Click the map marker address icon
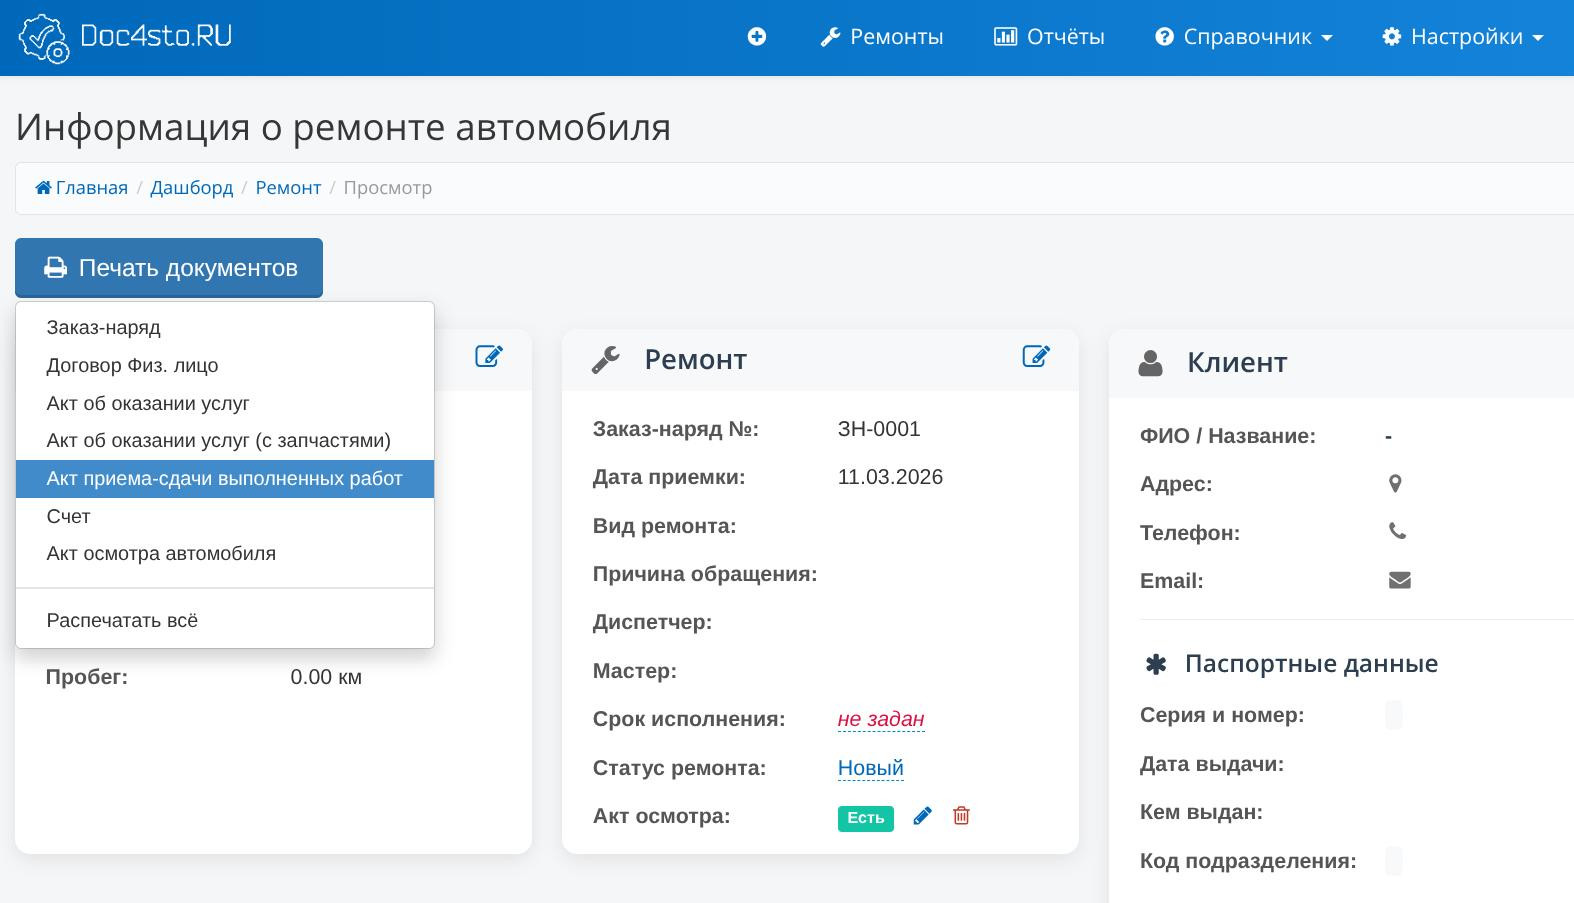This screenshot has height=903, width=1574. (1395, 484)
